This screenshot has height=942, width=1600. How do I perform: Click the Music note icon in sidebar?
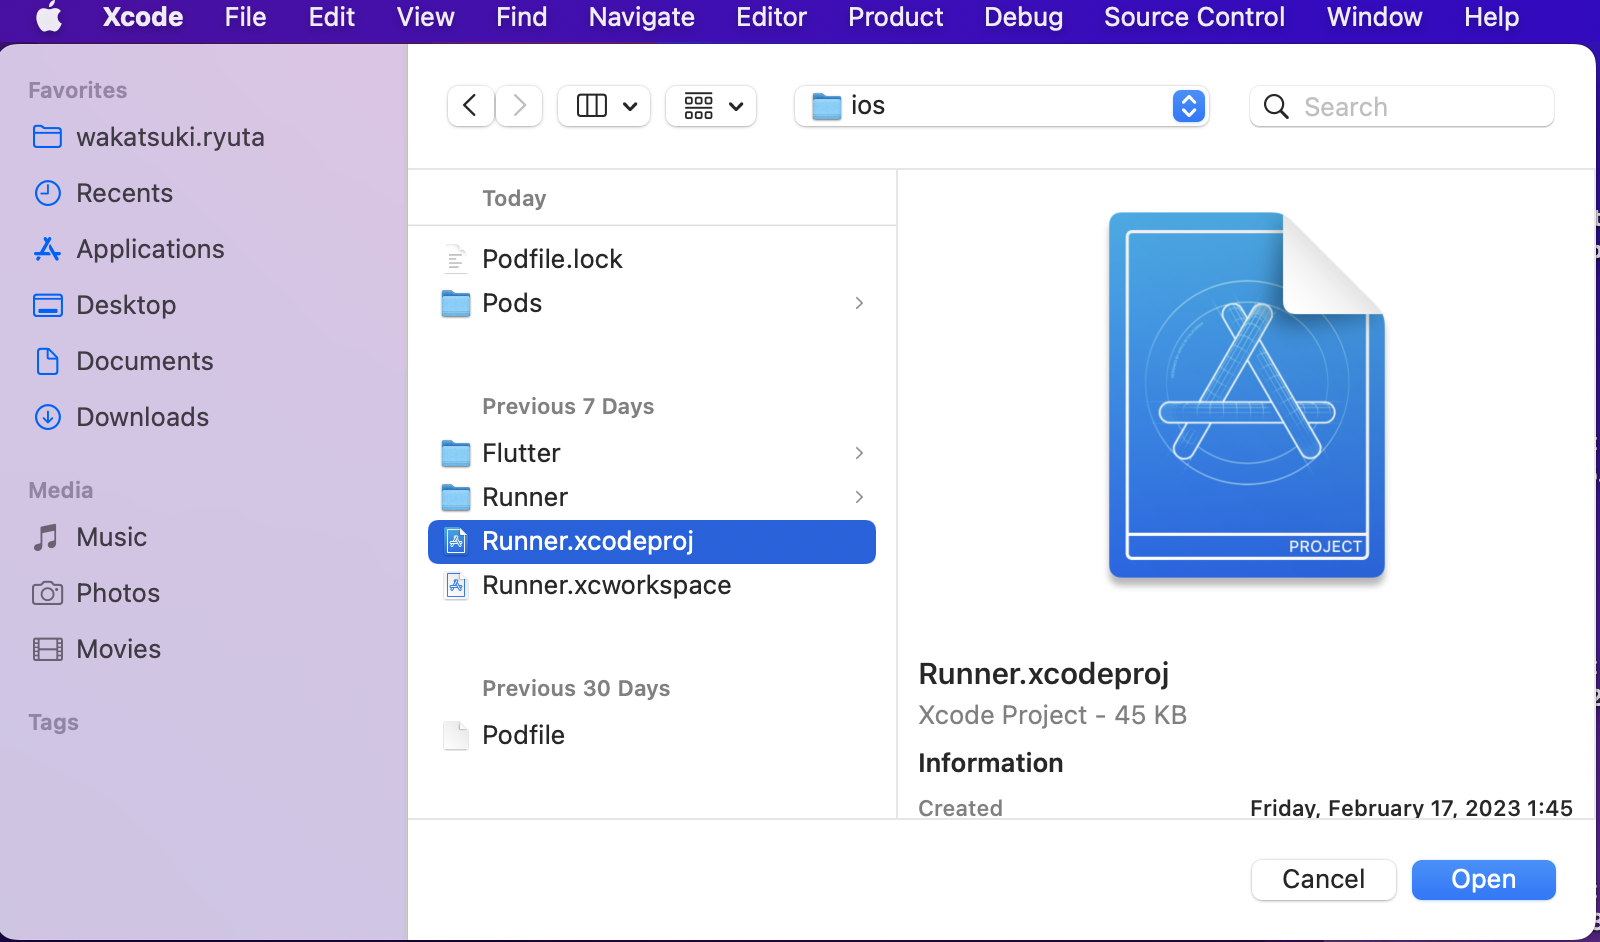(x=46, y=537)
